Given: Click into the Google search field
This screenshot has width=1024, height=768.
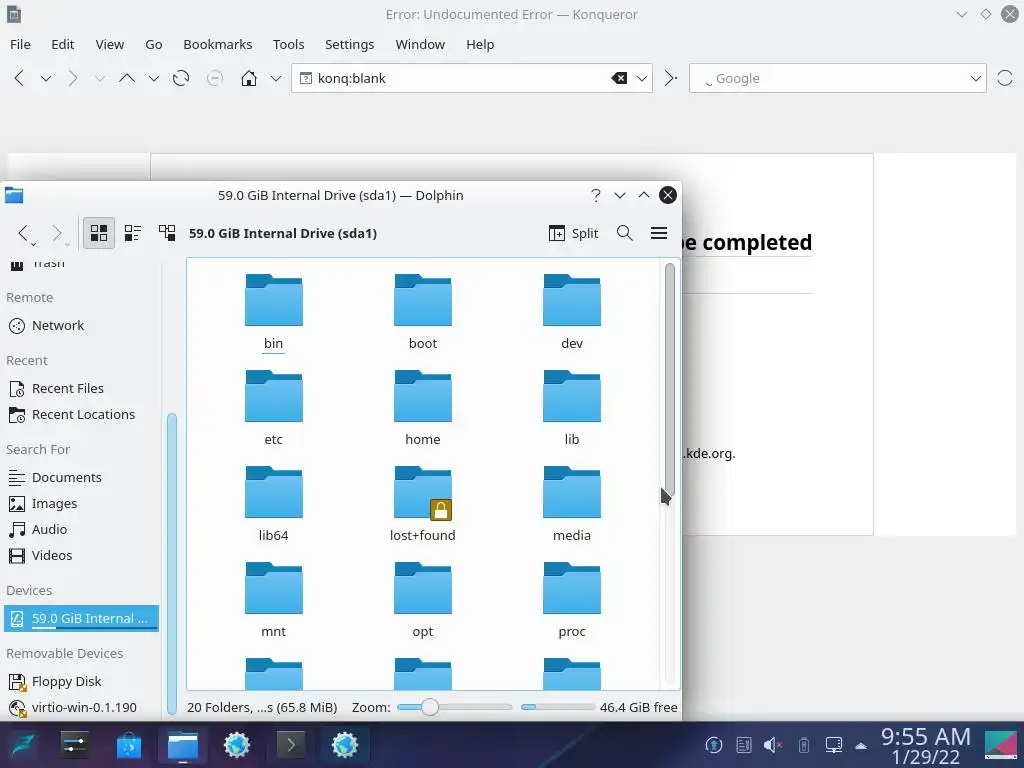Looking at the screenshot, I should pyautogui.click(x=836, y=78).
